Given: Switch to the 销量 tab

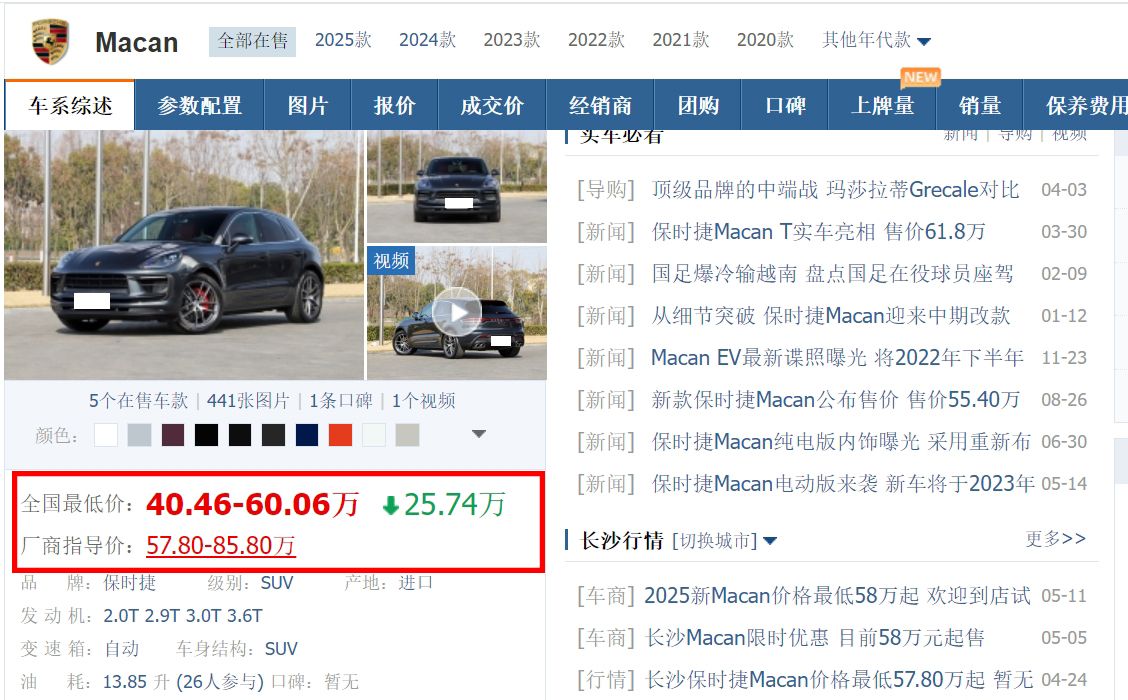Looking at the screenshot, I should (x=980, y=105).
